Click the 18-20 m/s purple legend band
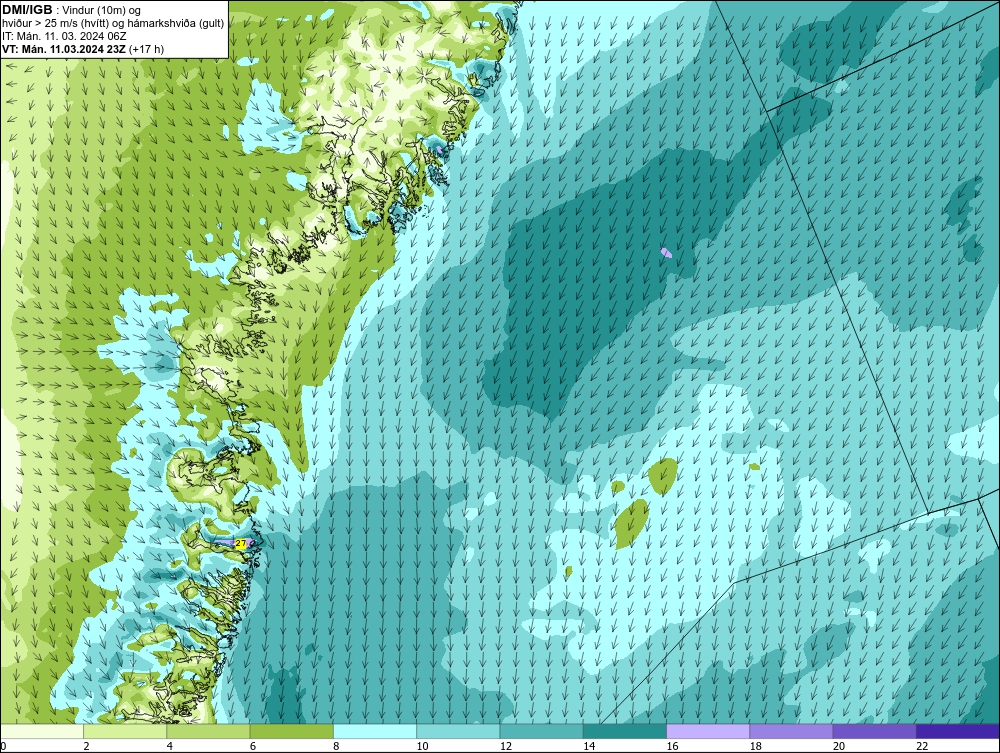Image resolution: width=1000 pixels, height=753 pixels. point(791,731)
